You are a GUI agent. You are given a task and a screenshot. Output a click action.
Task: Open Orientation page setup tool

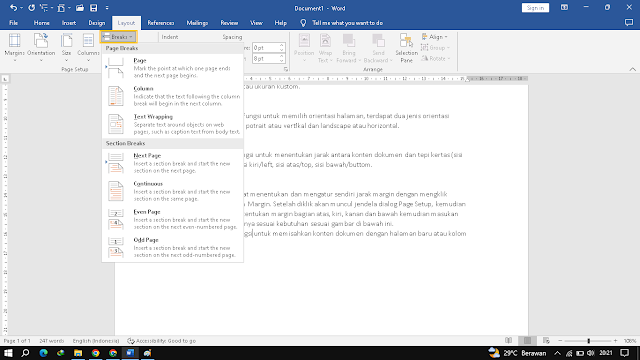41,47
